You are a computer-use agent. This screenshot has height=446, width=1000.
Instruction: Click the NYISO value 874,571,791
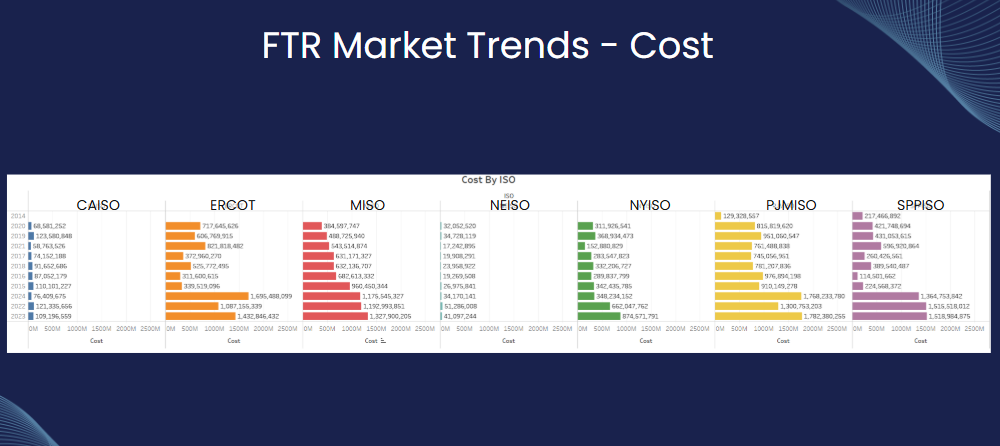(640, 316)
